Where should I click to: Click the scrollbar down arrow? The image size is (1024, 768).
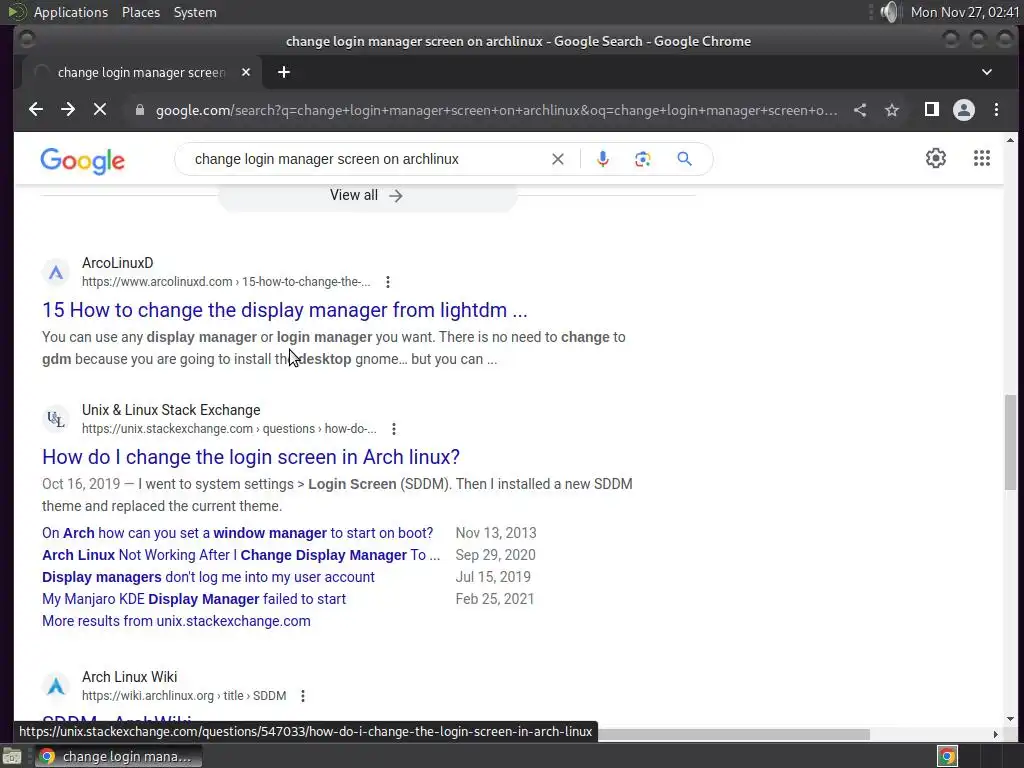pyautogui.click(x=1010, y=719)
